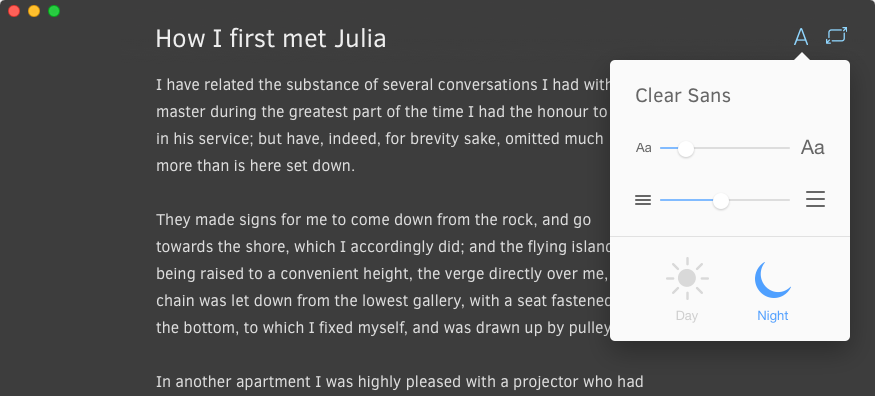
Task: Select the Day sun icon
Action: 687,278
